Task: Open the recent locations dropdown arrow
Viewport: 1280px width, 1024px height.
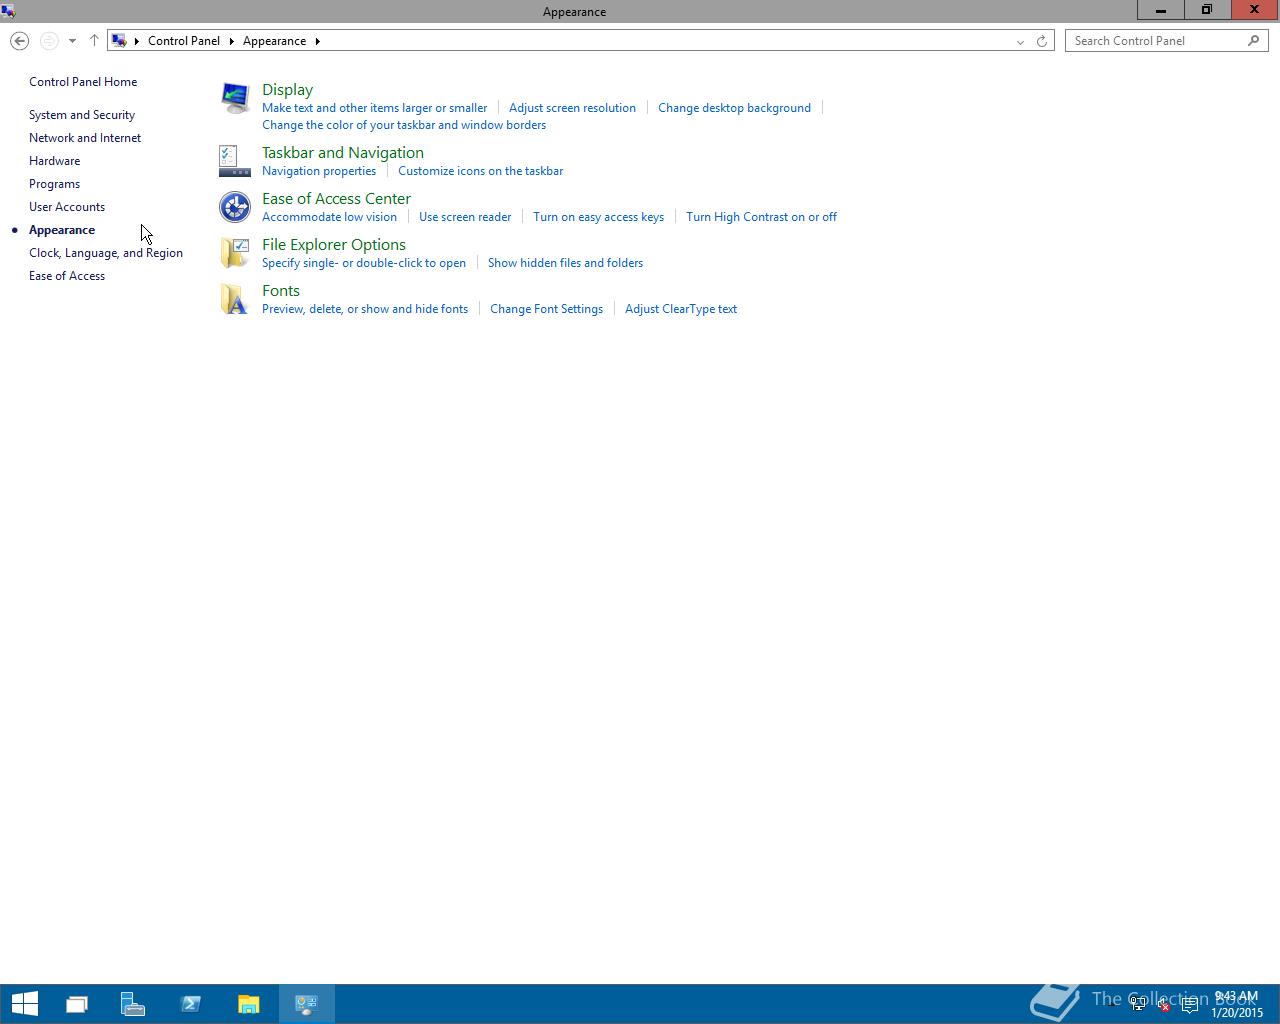Action: click(x=72, y=41)
